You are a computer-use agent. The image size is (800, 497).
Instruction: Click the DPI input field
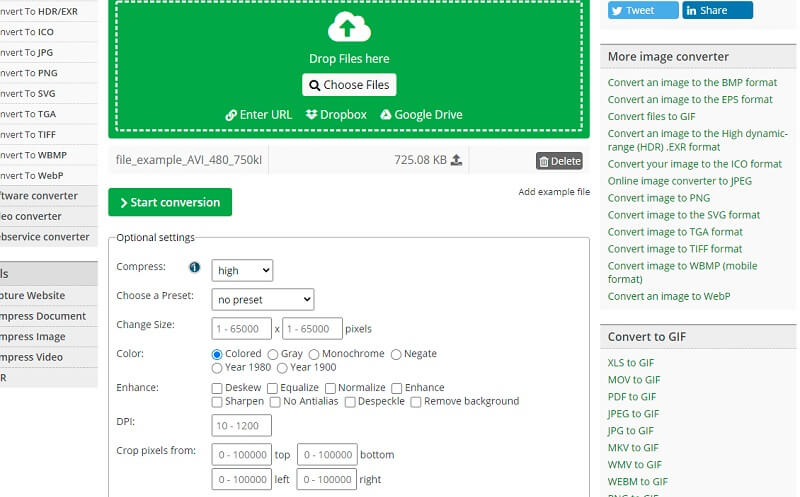click(x=241, y=425)
